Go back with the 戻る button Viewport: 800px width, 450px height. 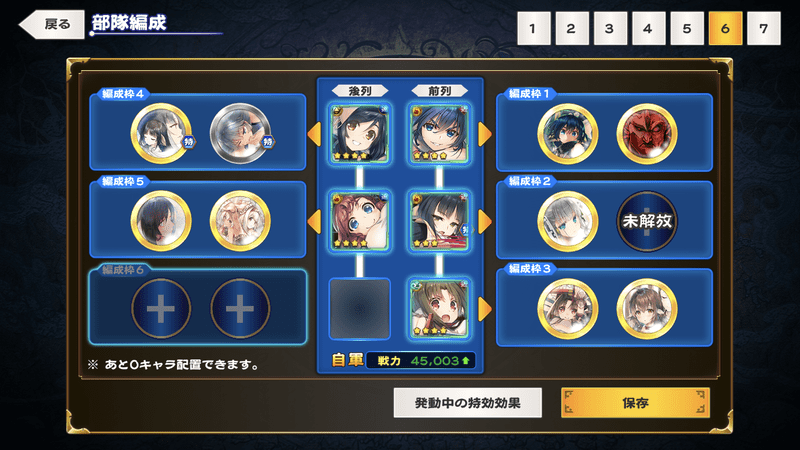click(x=52, y=24)
